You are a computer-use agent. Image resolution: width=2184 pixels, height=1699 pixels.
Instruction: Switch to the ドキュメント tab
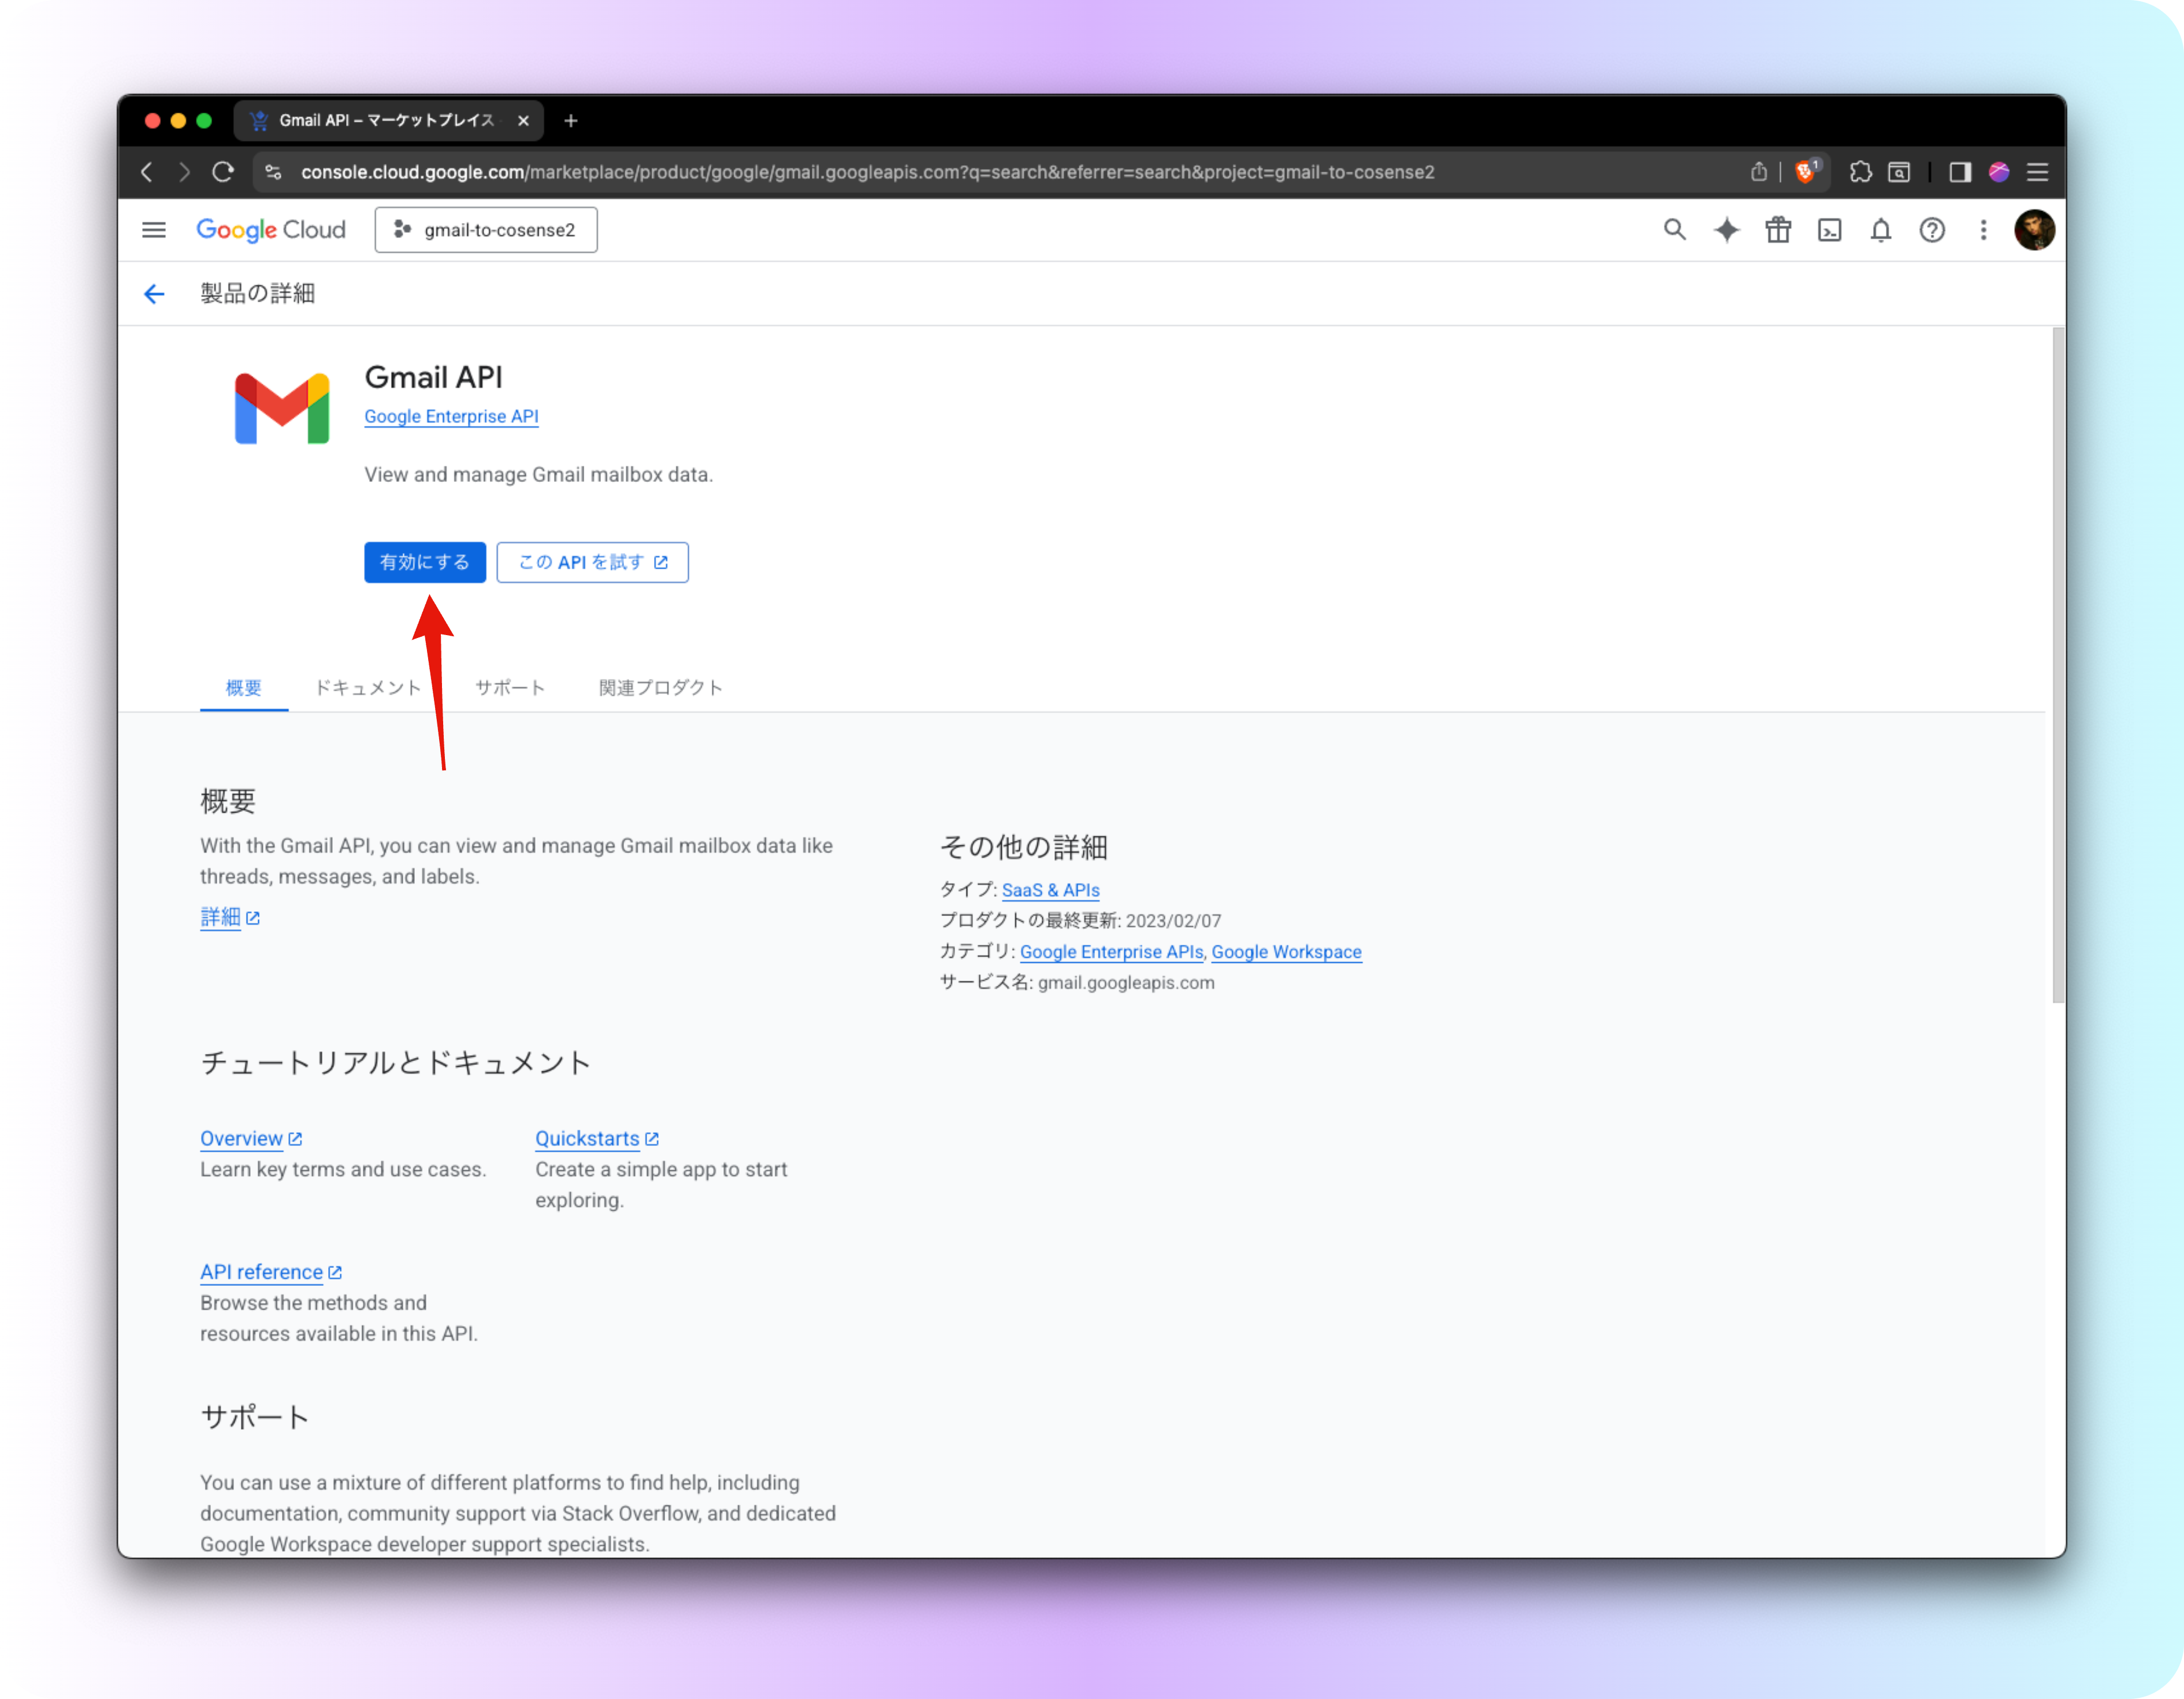point(368,687)
